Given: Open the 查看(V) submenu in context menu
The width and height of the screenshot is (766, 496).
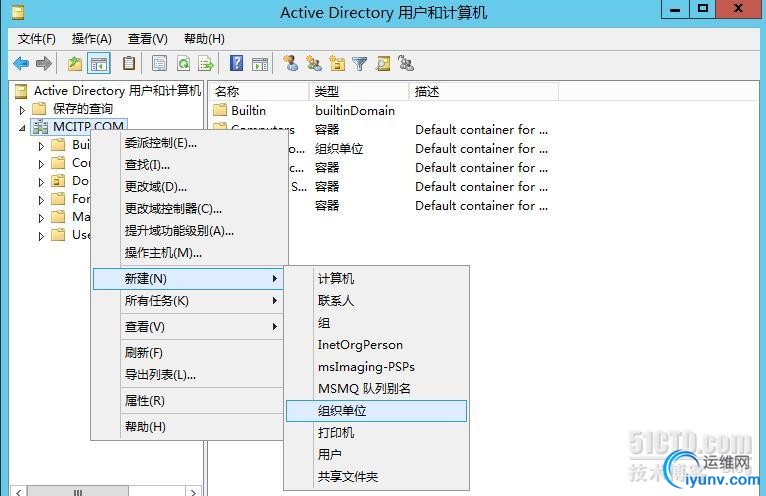Looking at the screenshot, I should (x=188, y=326).
